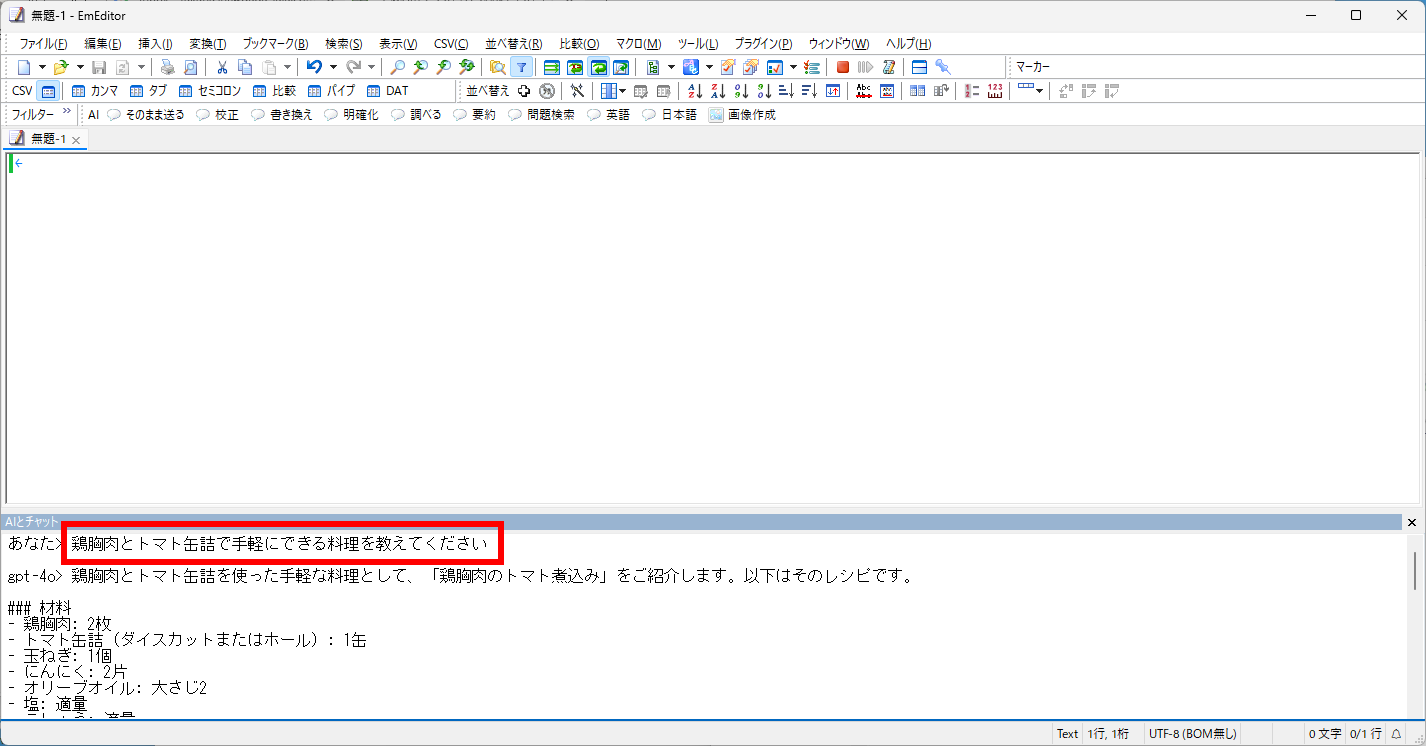Click the Sort Z to A icon
1426x746 pixels.
point(718,91)
